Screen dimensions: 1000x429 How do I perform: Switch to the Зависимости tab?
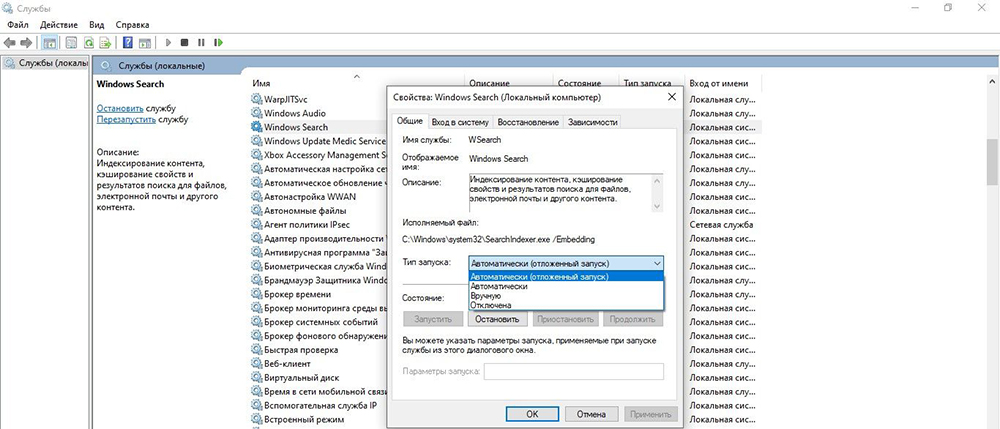[592, 122]
